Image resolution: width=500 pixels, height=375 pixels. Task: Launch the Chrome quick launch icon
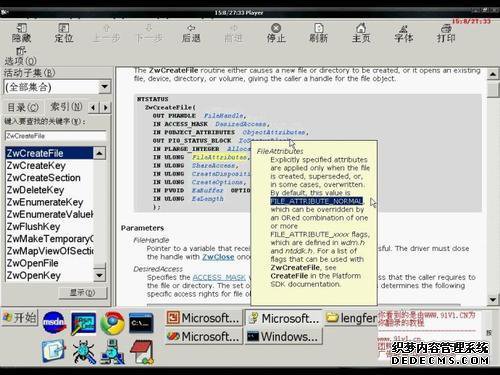112,323
